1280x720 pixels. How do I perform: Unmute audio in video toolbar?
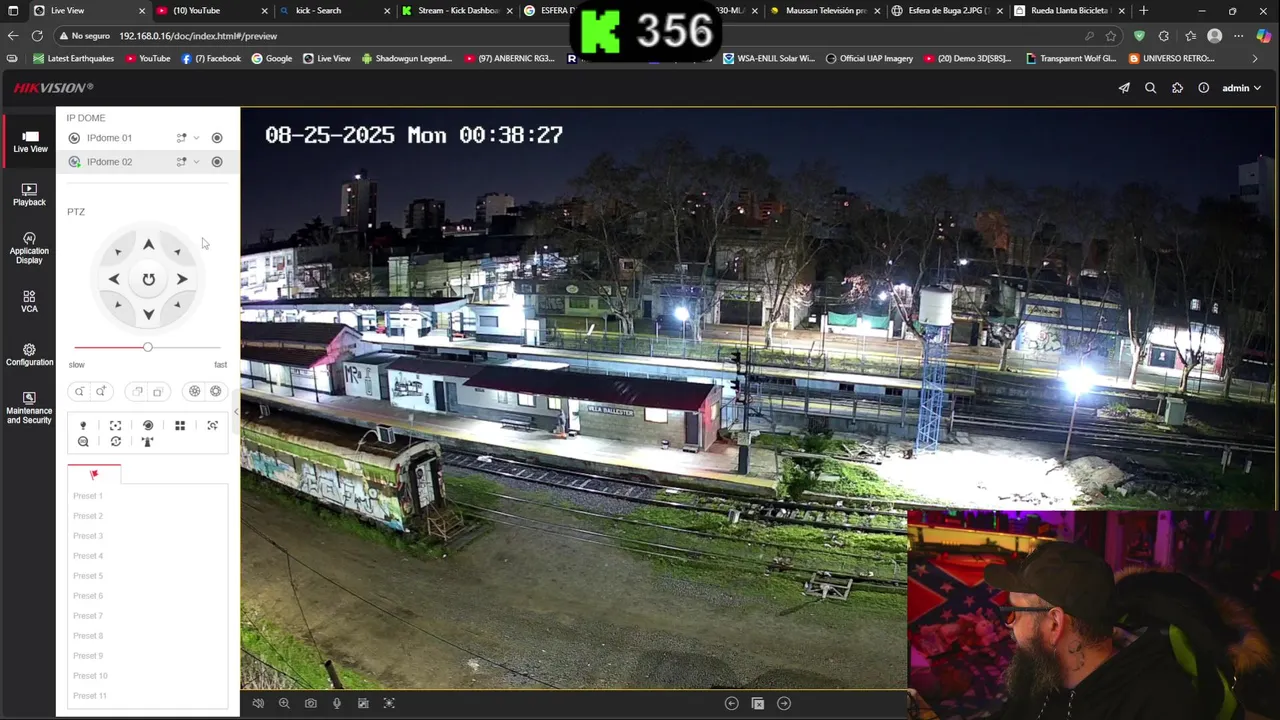(258, 703)
